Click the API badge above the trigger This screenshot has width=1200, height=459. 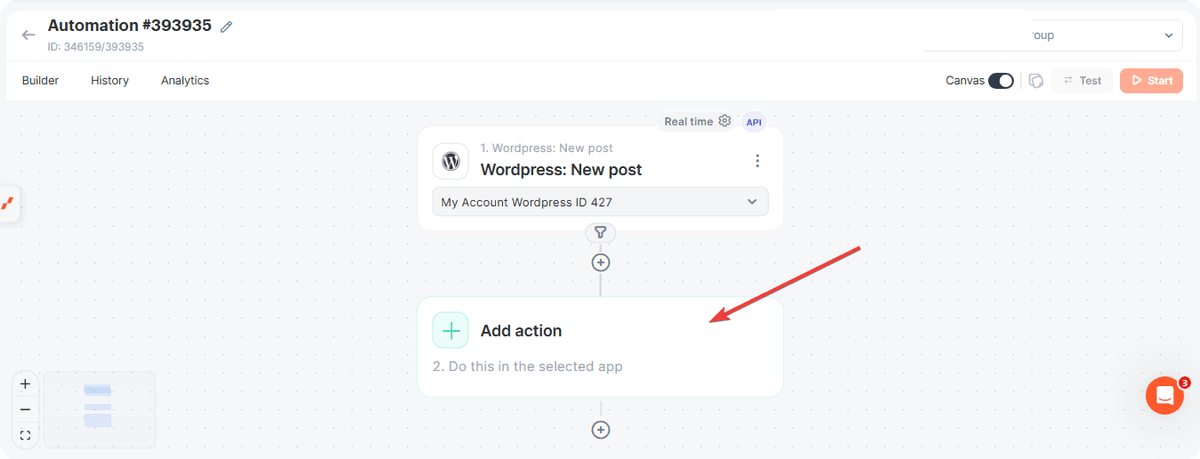point(754,122)
